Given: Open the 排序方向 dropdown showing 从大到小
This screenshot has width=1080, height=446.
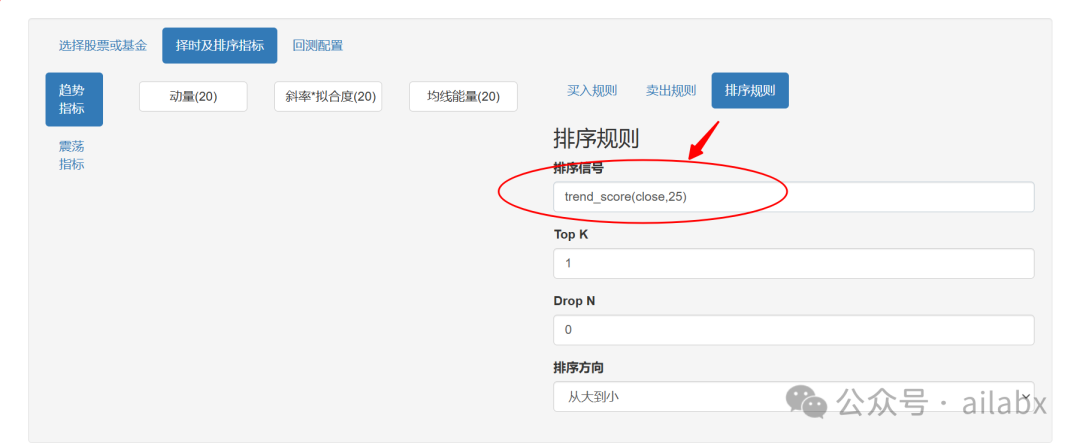Looking at the screenshot, I should (793, 396).
